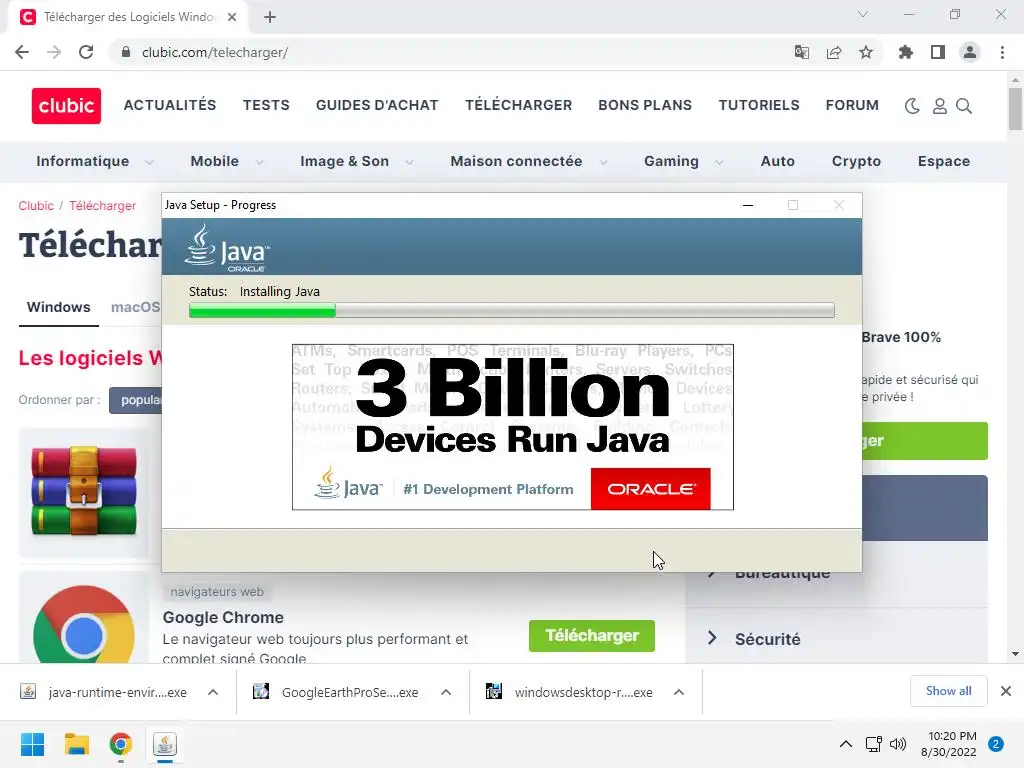The image size is (1024, 768).
Task: Show hidden system tray icons
Action: pos(846,744)
